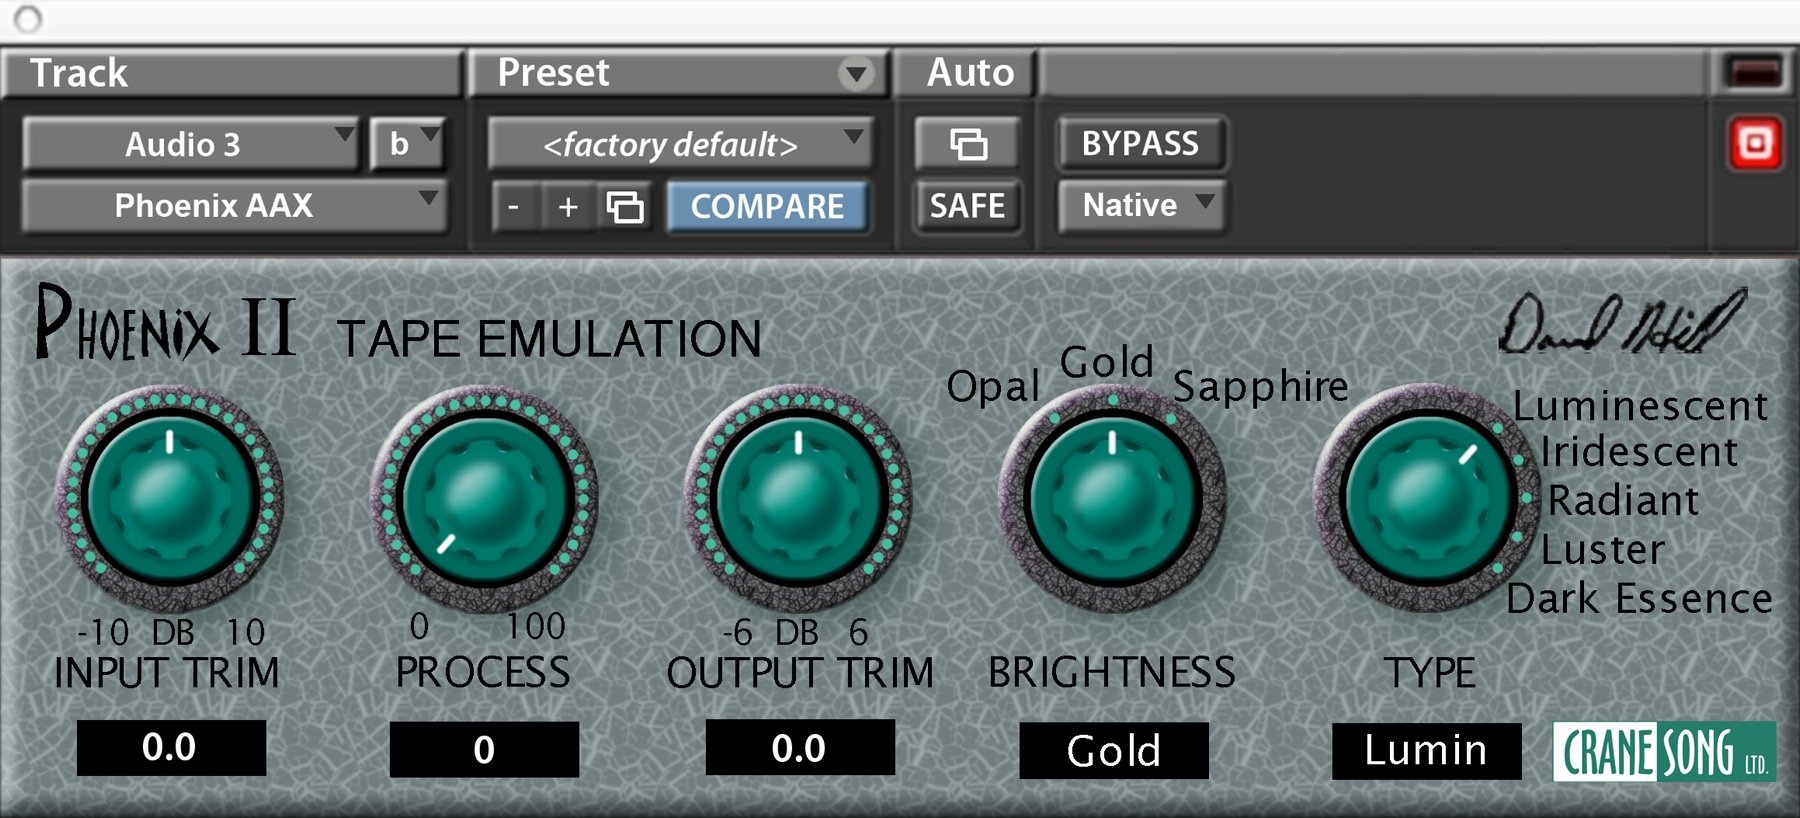Copy preset settings icon next to plus

point(625,206)
